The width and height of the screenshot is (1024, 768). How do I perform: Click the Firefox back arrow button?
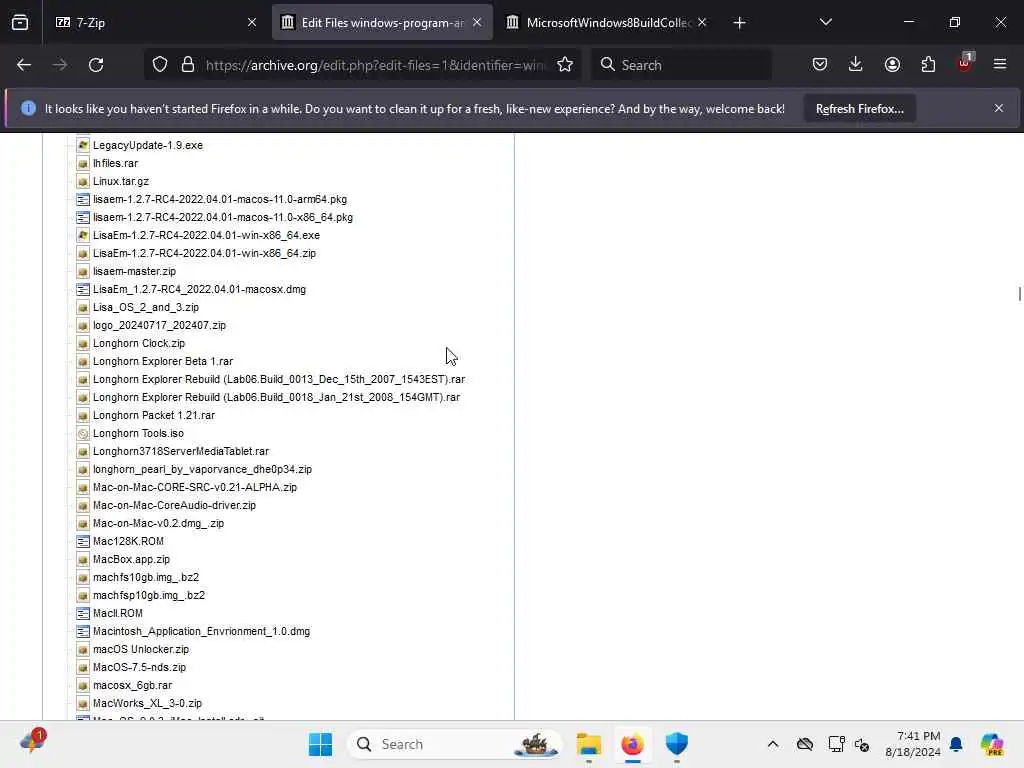tap(24, 65)
